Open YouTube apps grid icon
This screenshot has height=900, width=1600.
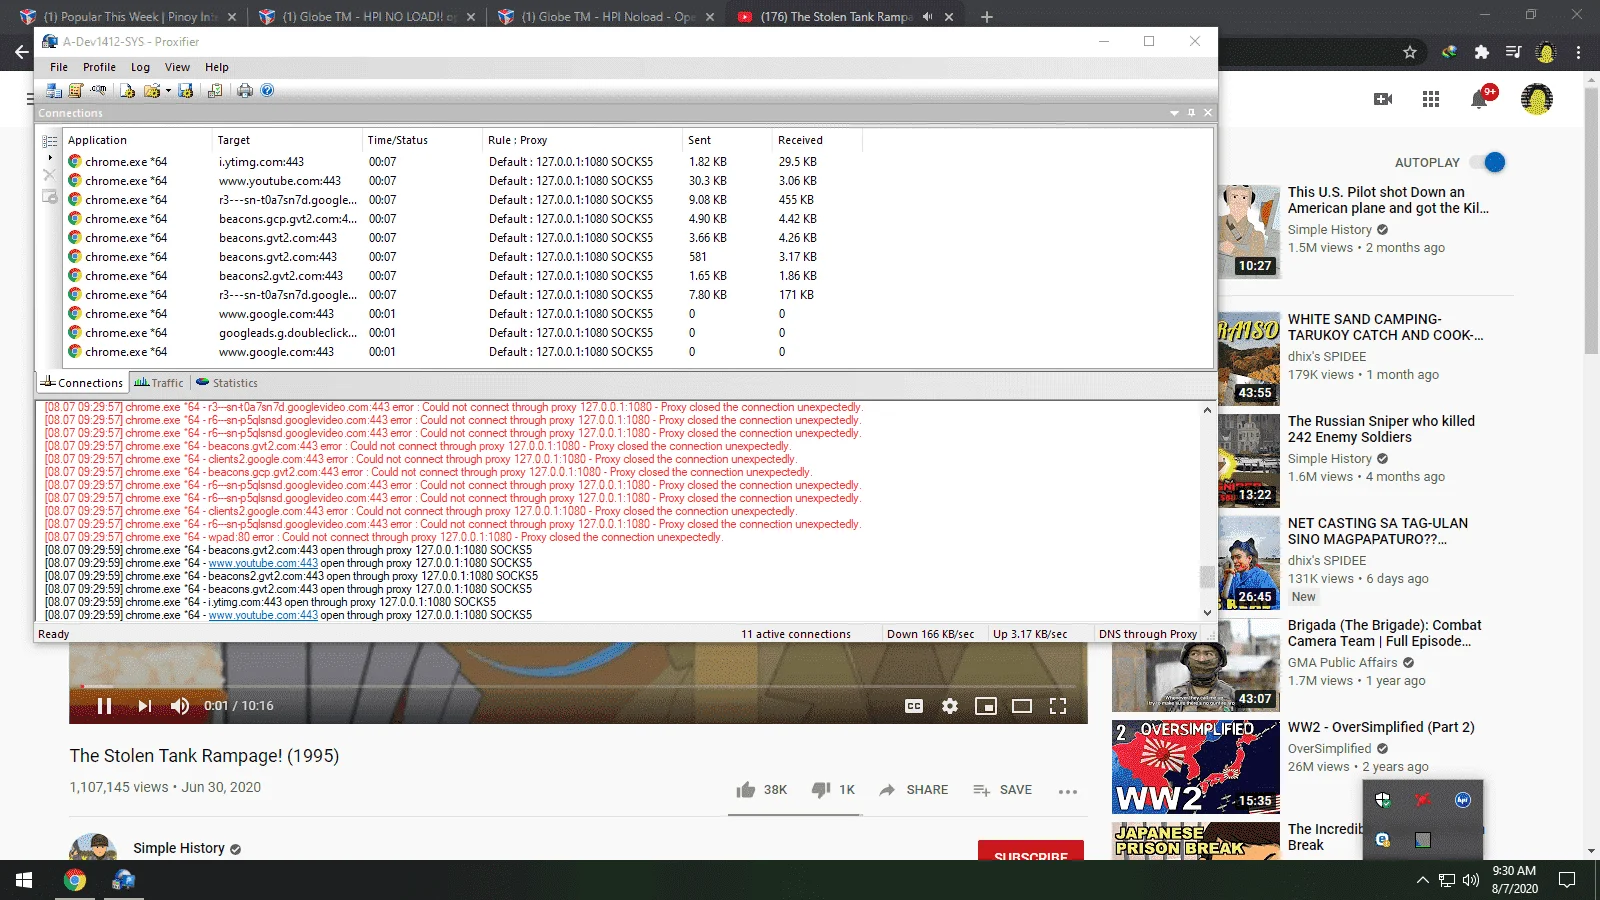click(1431, 99)
